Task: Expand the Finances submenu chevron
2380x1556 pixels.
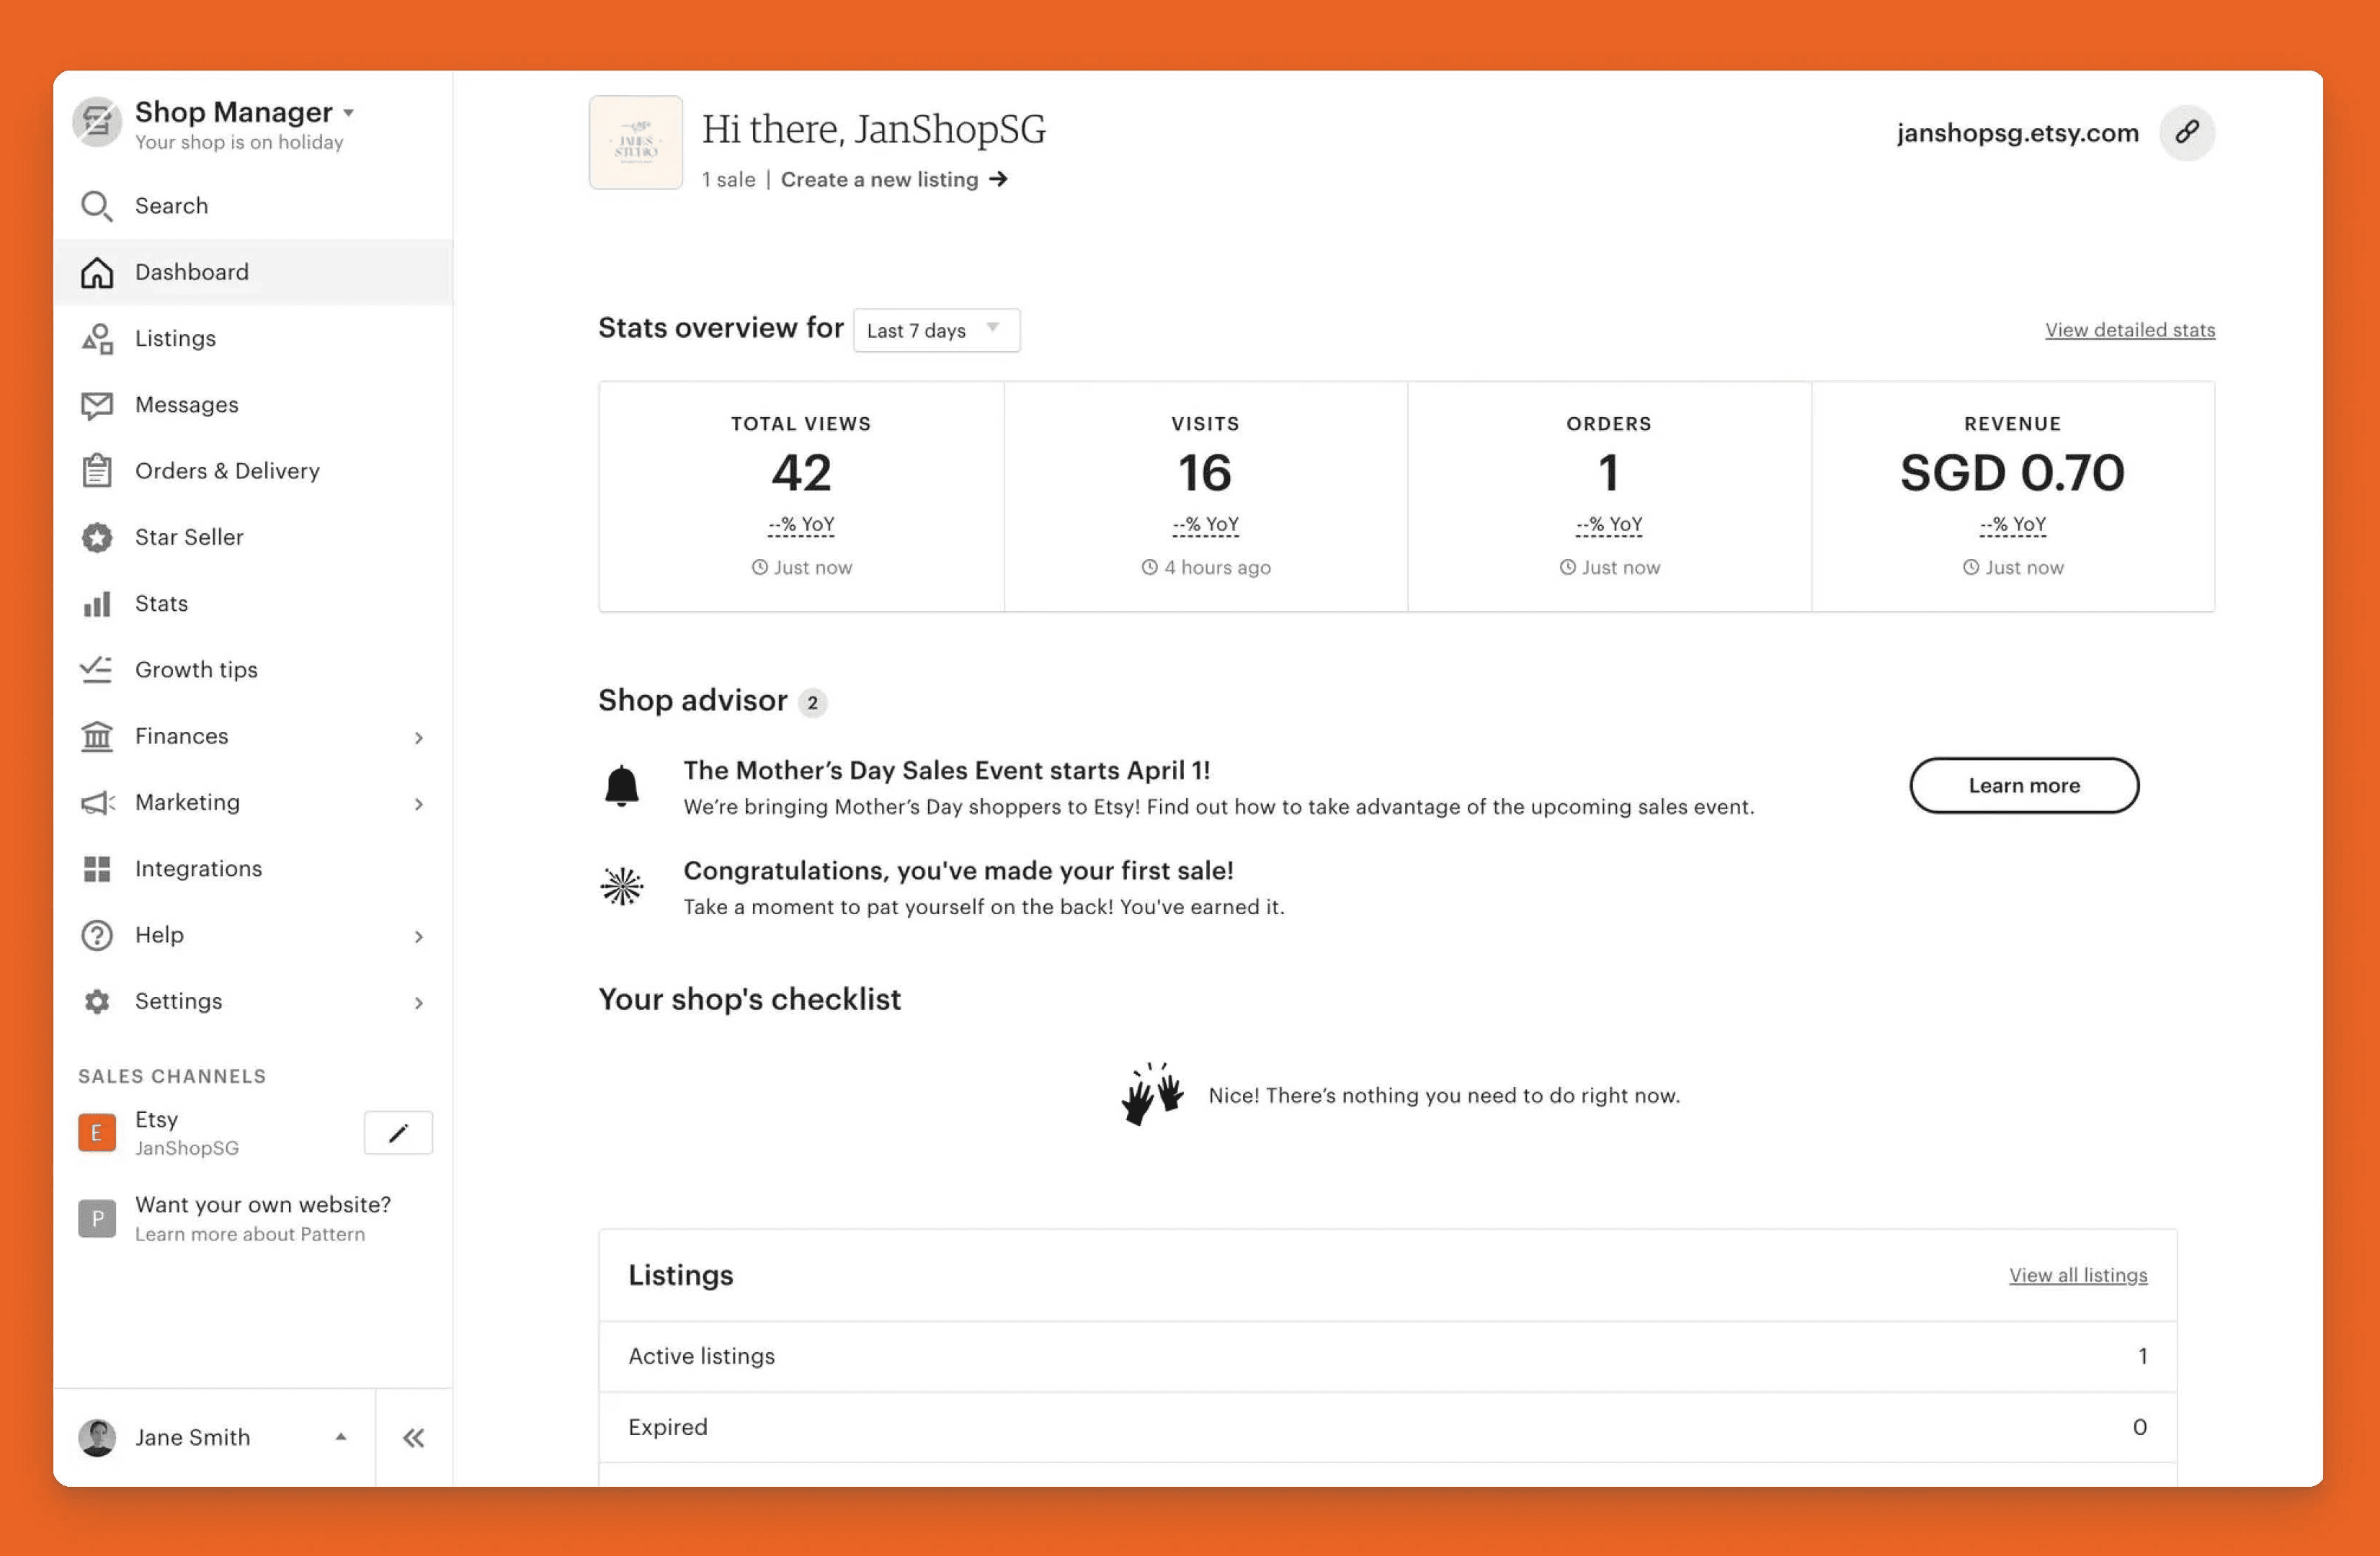Action: [419, 737]
